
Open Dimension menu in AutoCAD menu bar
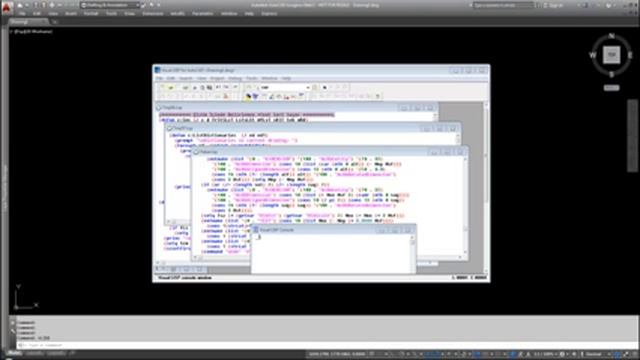pyautogui.click(x=153, y=14)
